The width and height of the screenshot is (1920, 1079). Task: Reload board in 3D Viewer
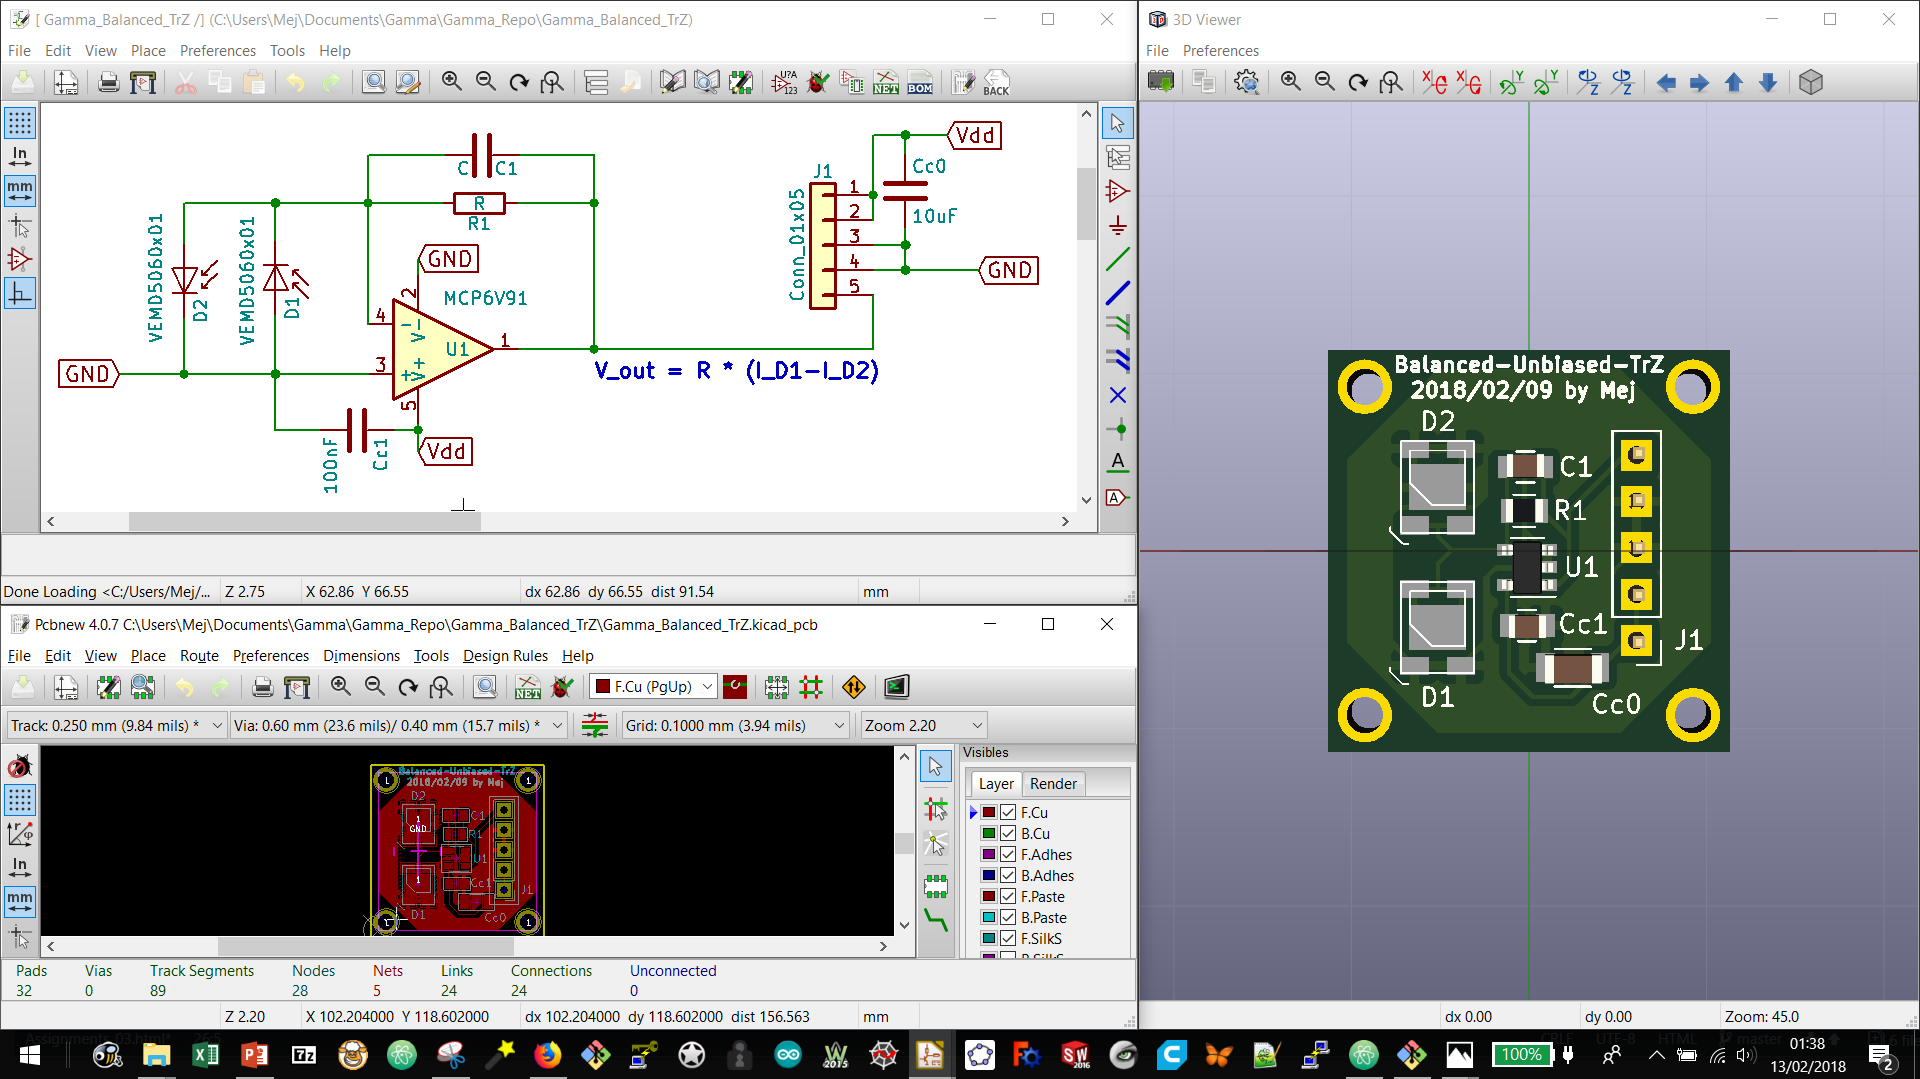pyautogui.click(x=1161, y=83)
